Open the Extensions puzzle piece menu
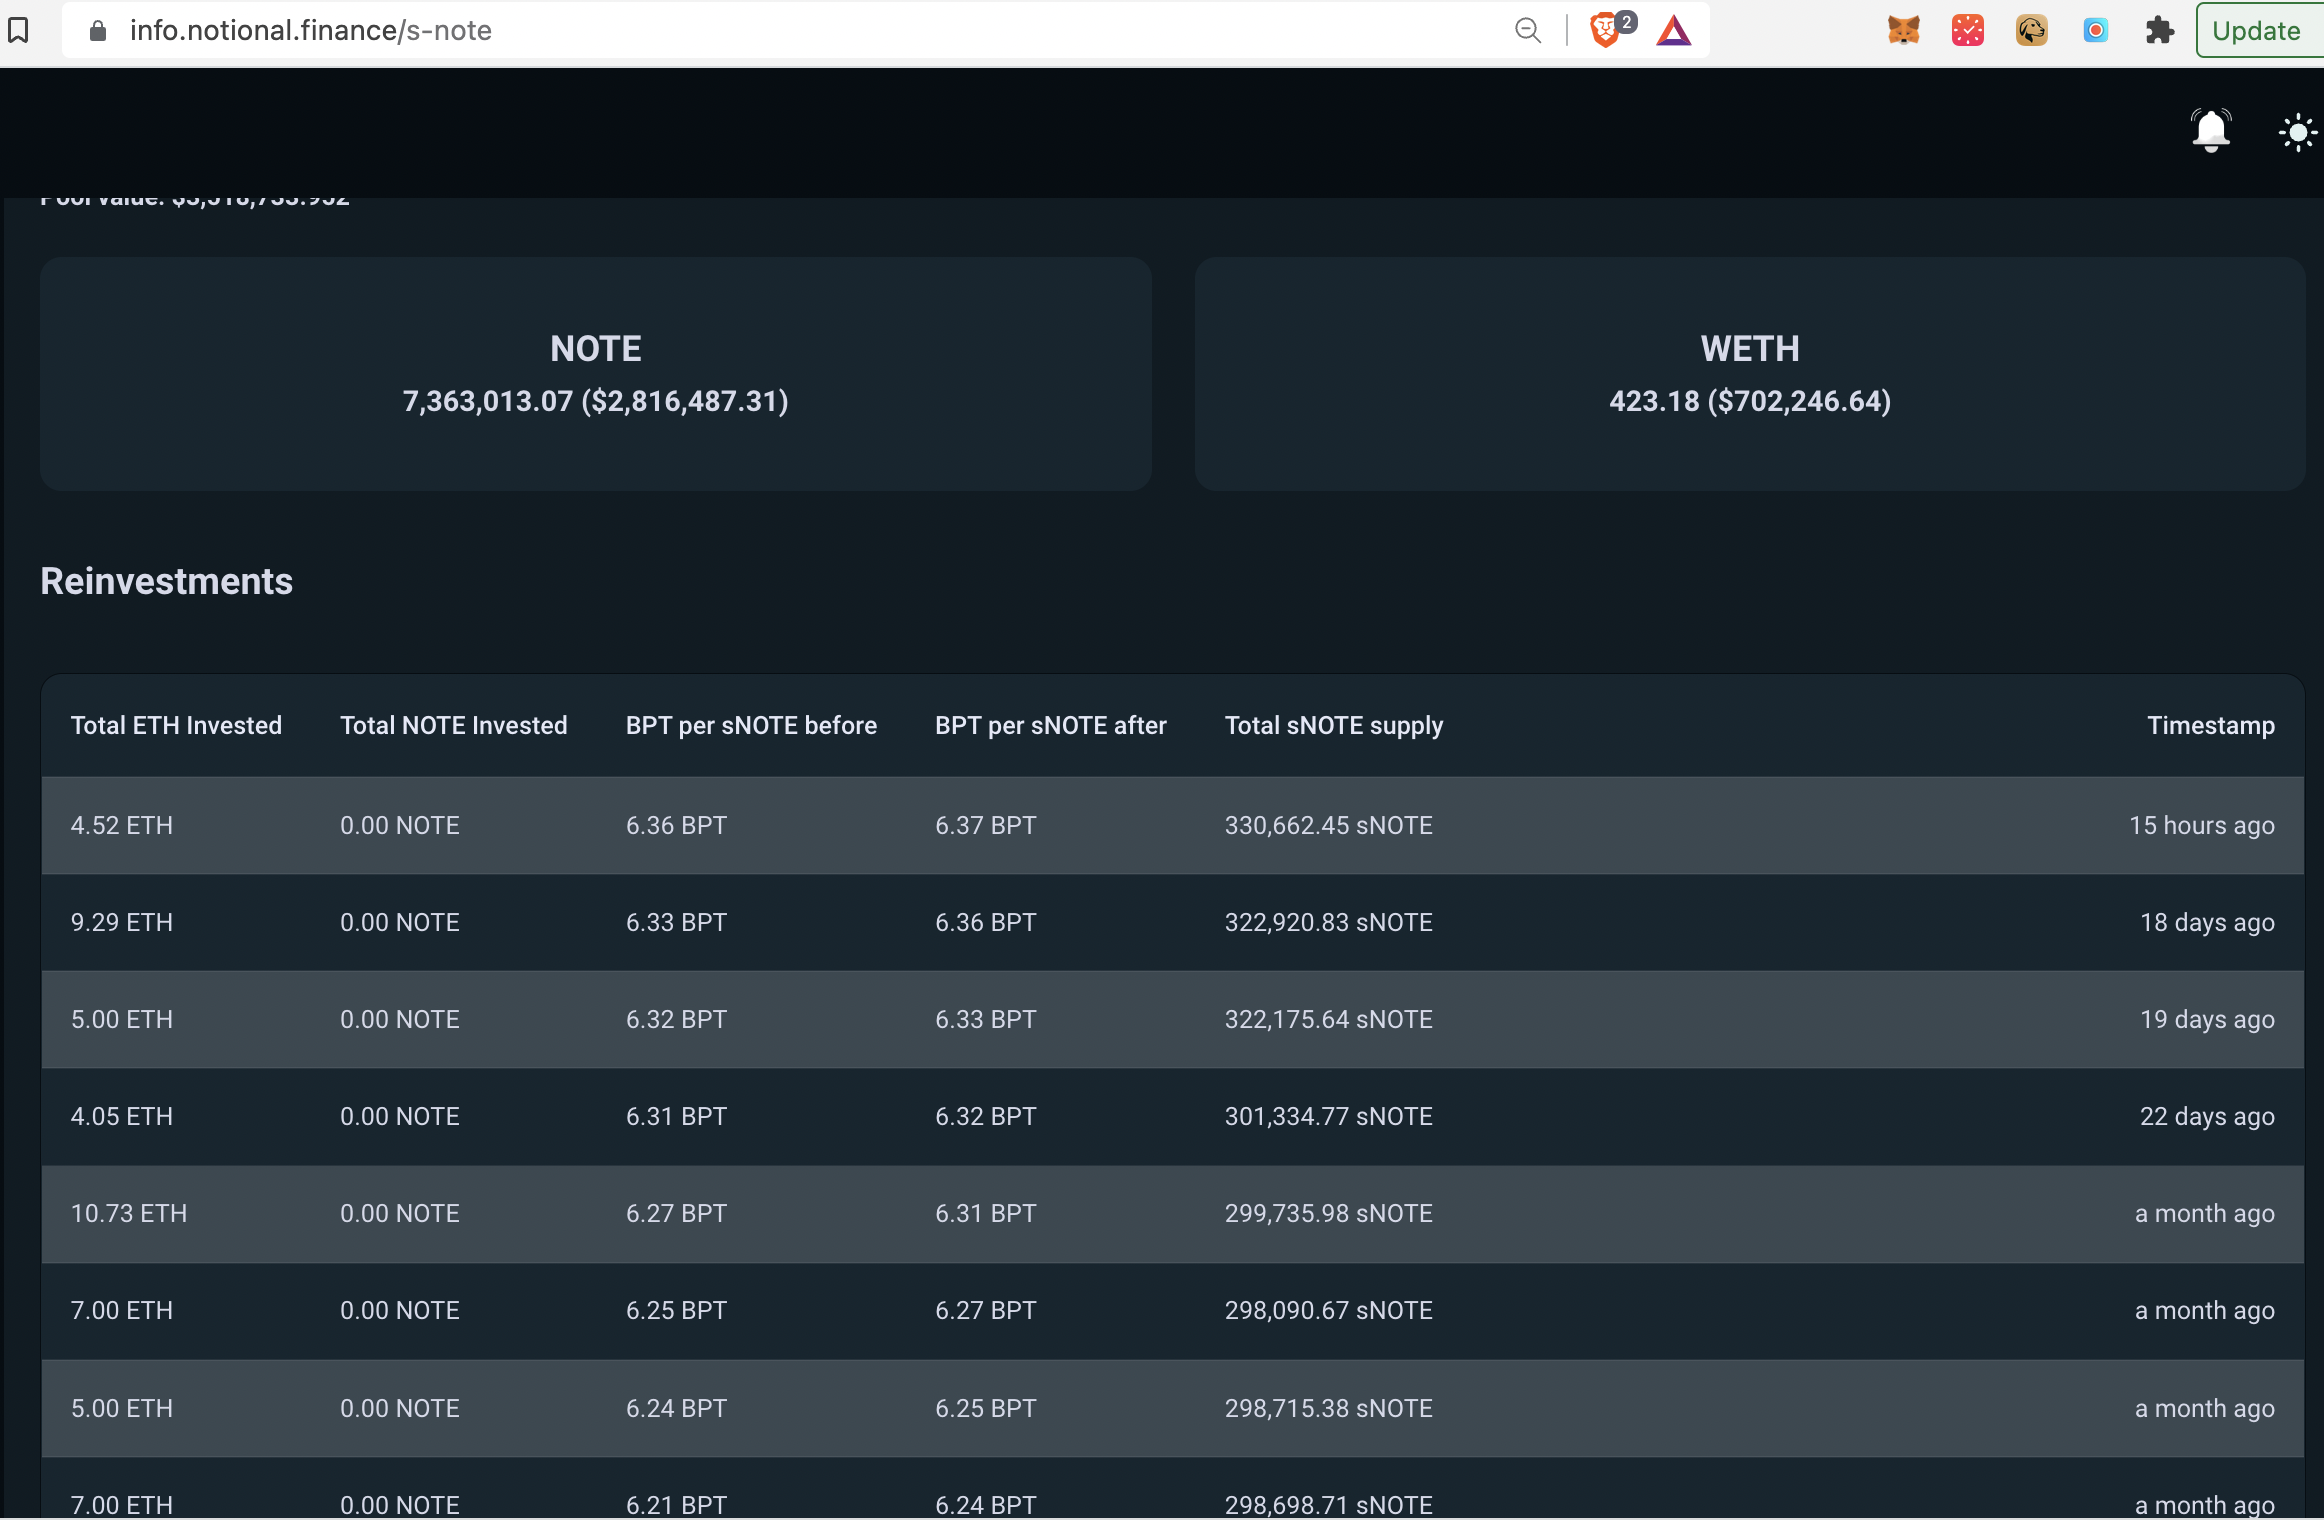 point(2159,30)
